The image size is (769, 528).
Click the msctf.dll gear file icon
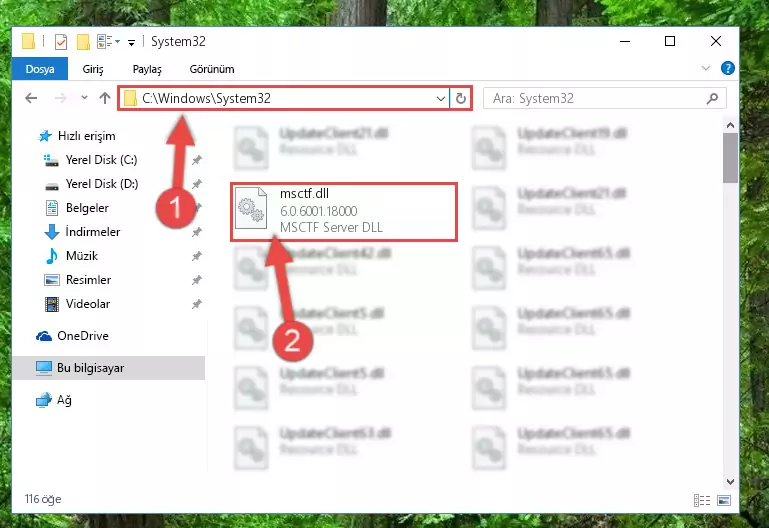tap(251, 209)
